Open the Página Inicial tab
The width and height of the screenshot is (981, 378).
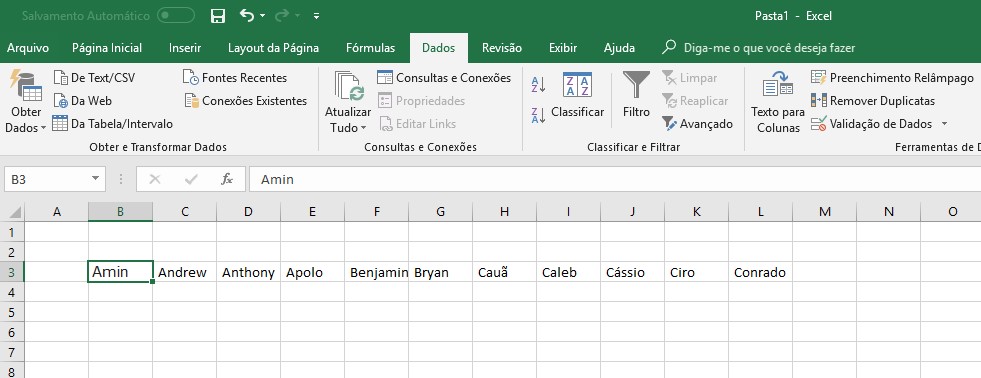tap(107, 48)
